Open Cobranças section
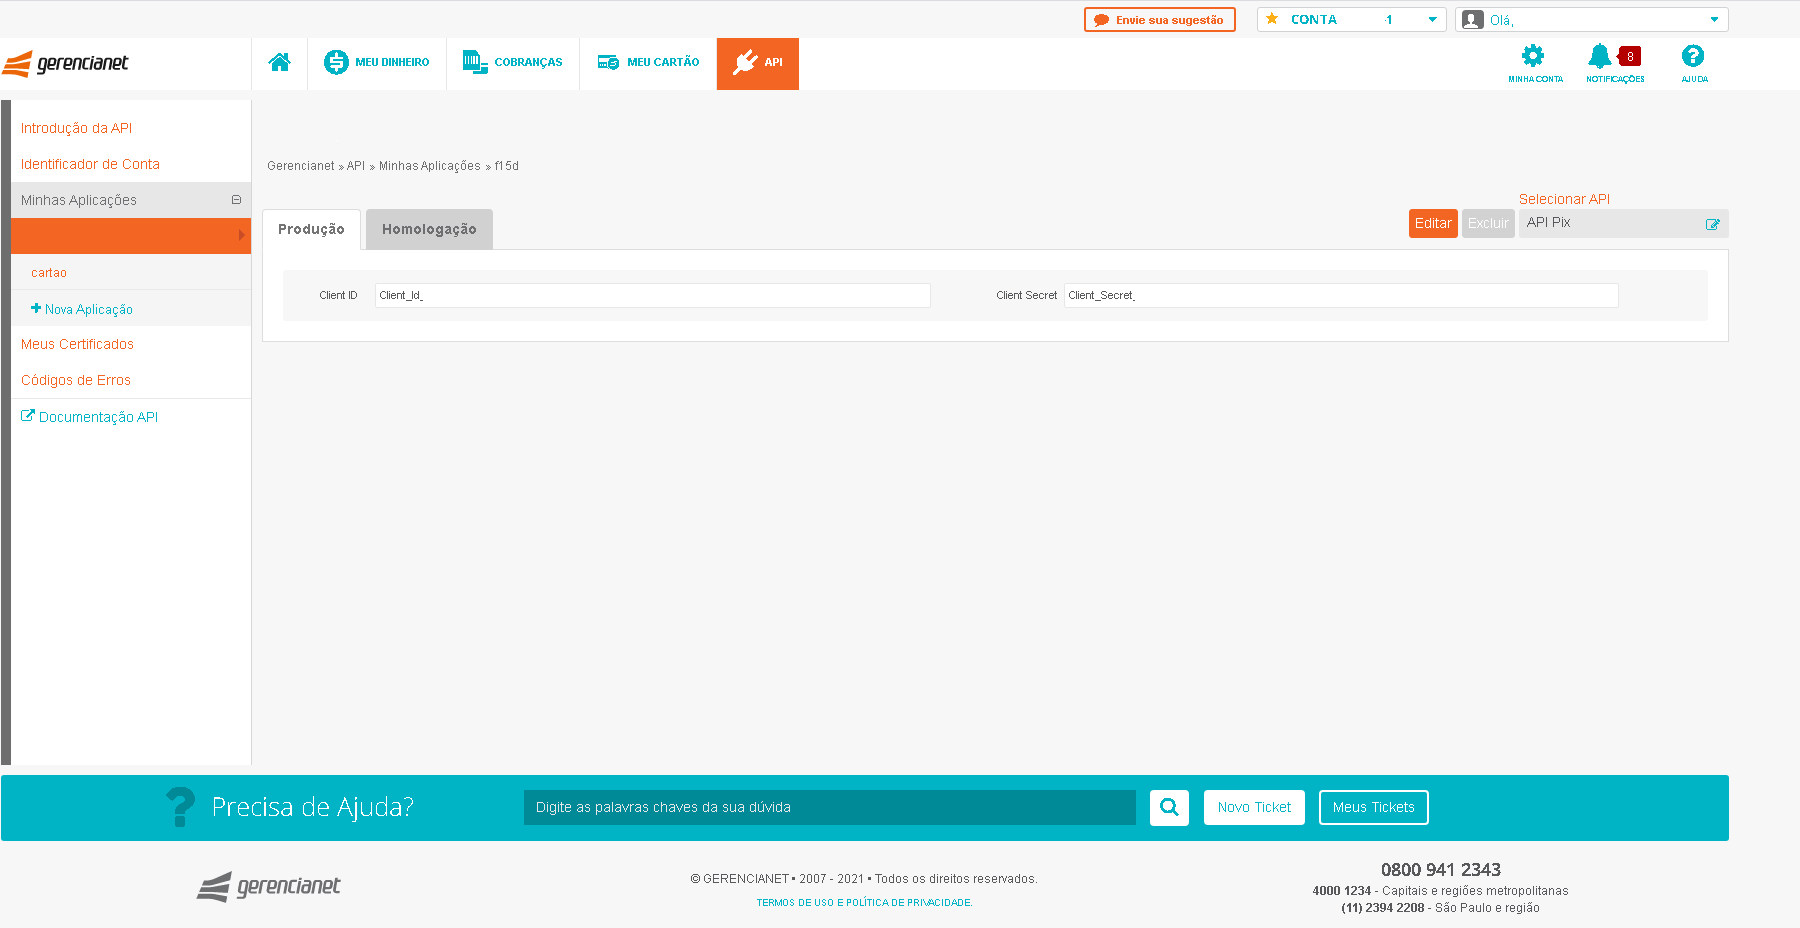 (x=513, y=63)
